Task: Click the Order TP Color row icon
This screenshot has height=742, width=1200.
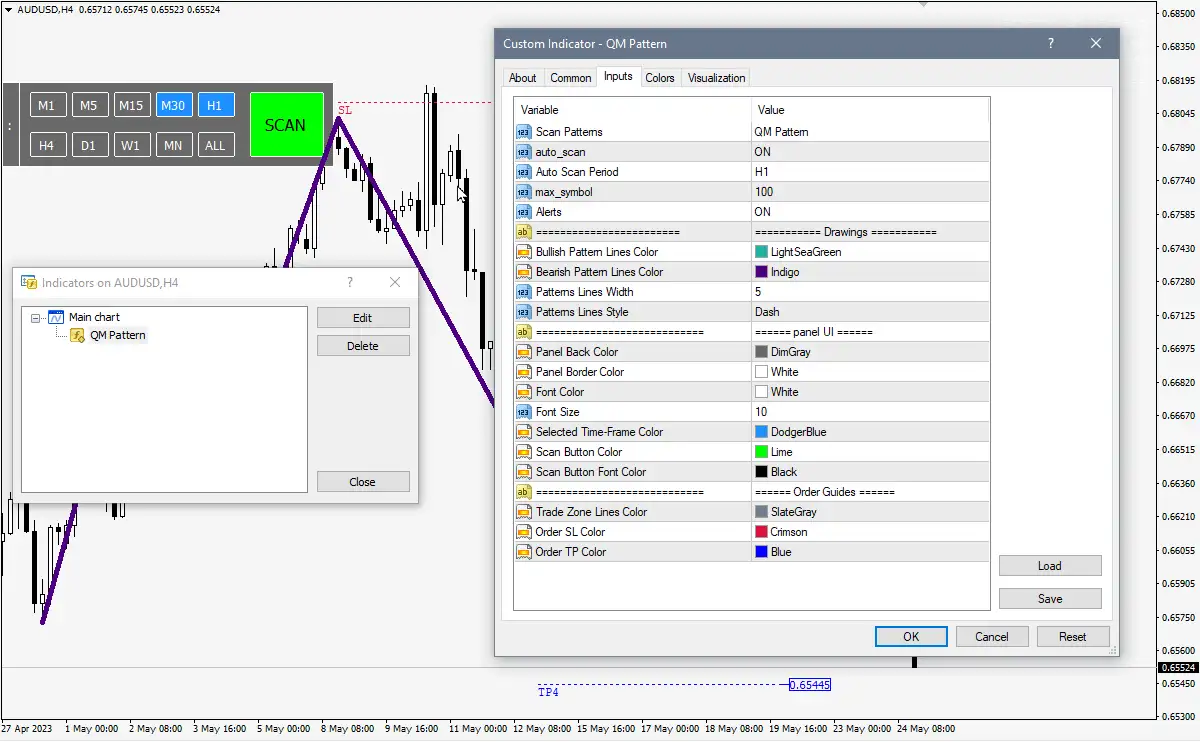Action: (524, 552)
